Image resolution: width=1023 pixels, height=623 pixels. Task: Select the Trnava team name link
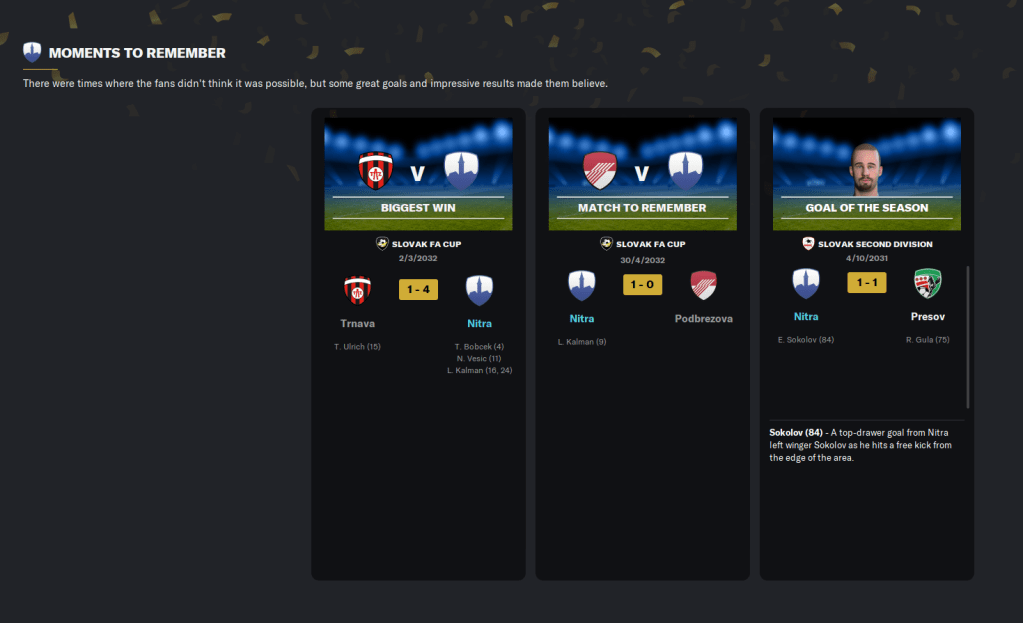(358, 324)
